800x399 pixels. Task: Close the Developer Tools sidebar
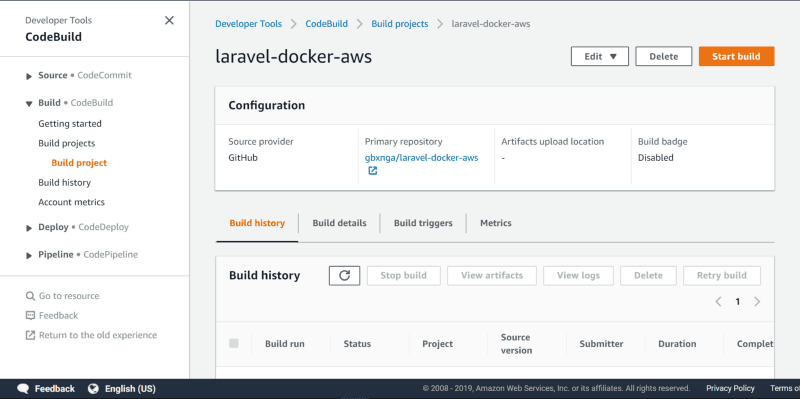[169, 20]
